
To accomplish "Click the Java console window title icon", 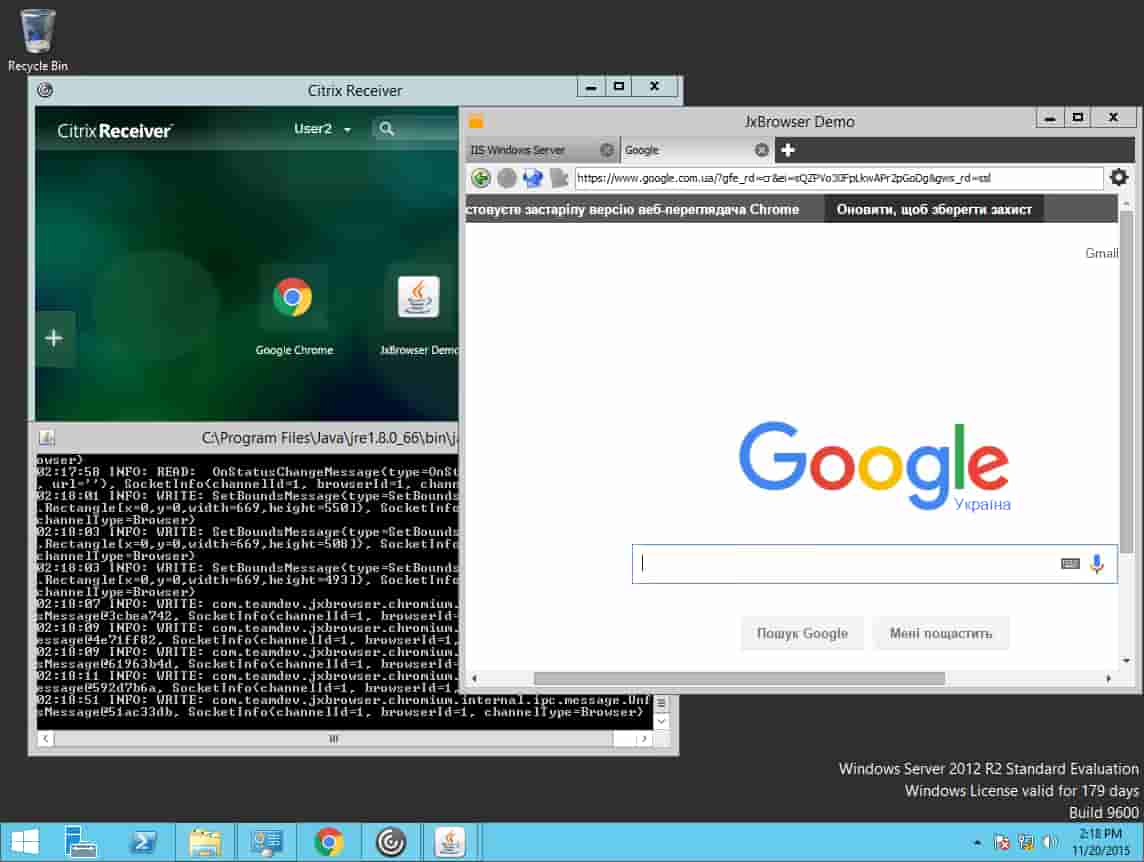I will tap(47, 437).
